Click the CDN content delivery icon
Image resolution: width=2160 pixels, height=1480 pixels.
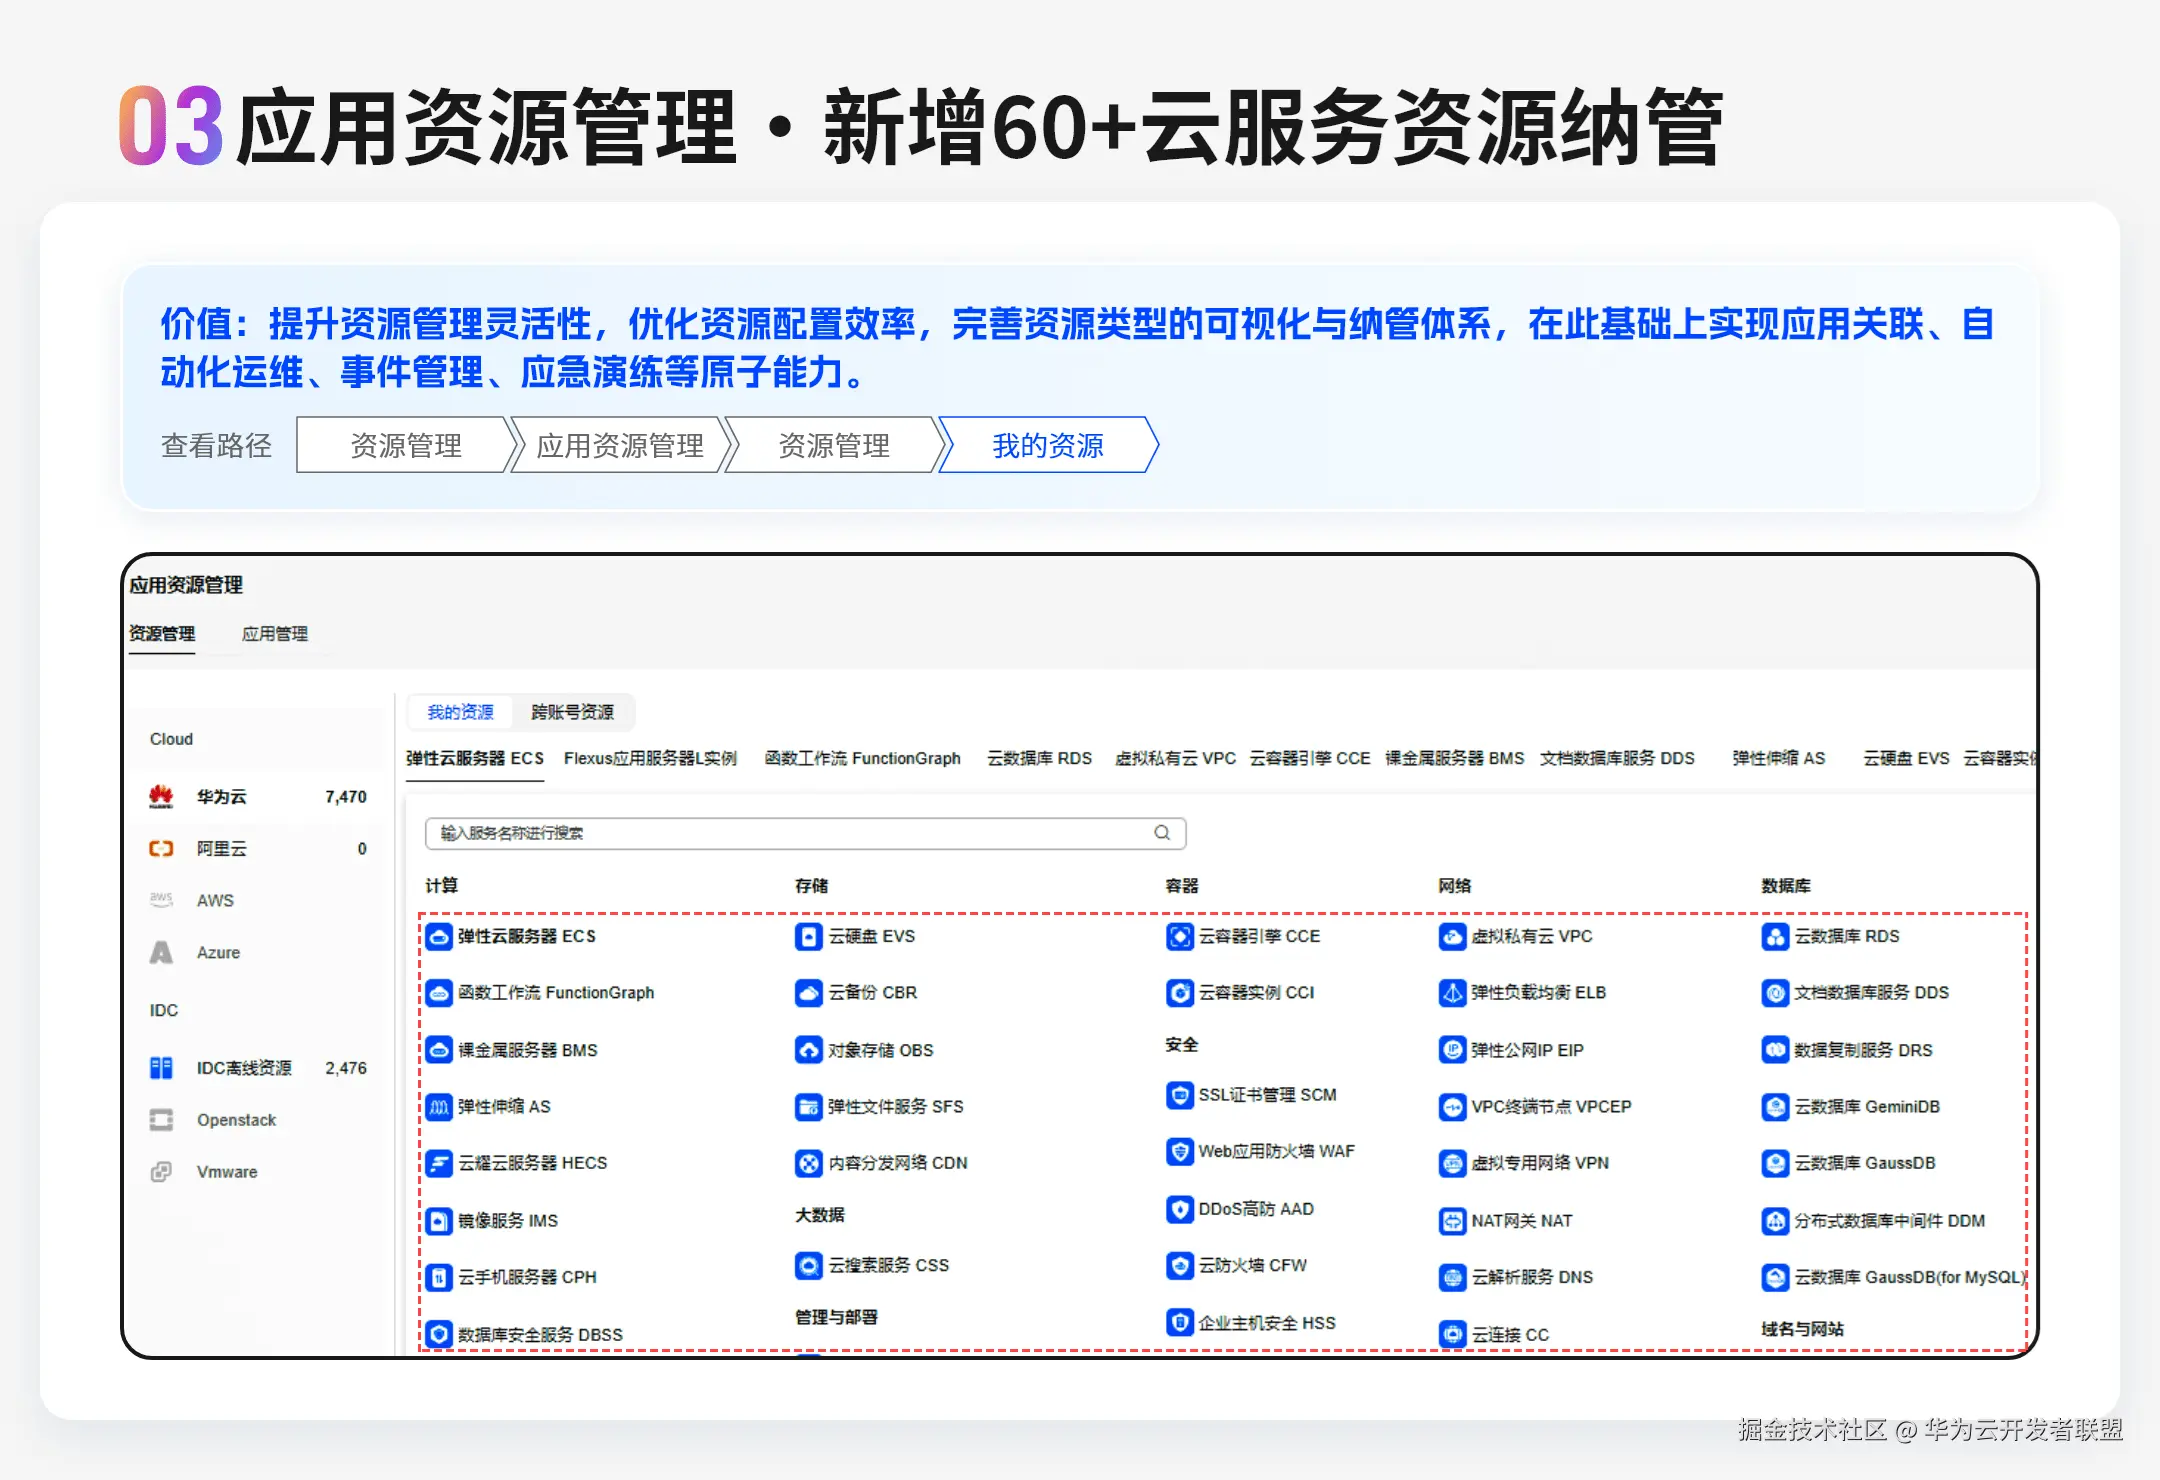click(808, 1163)
